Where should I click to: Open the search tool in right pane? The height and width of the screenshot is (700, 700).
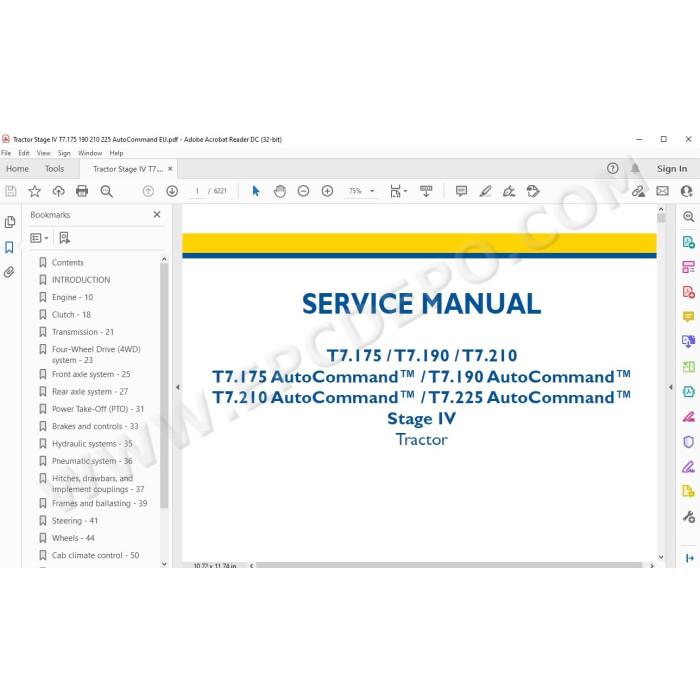(689, 217)
